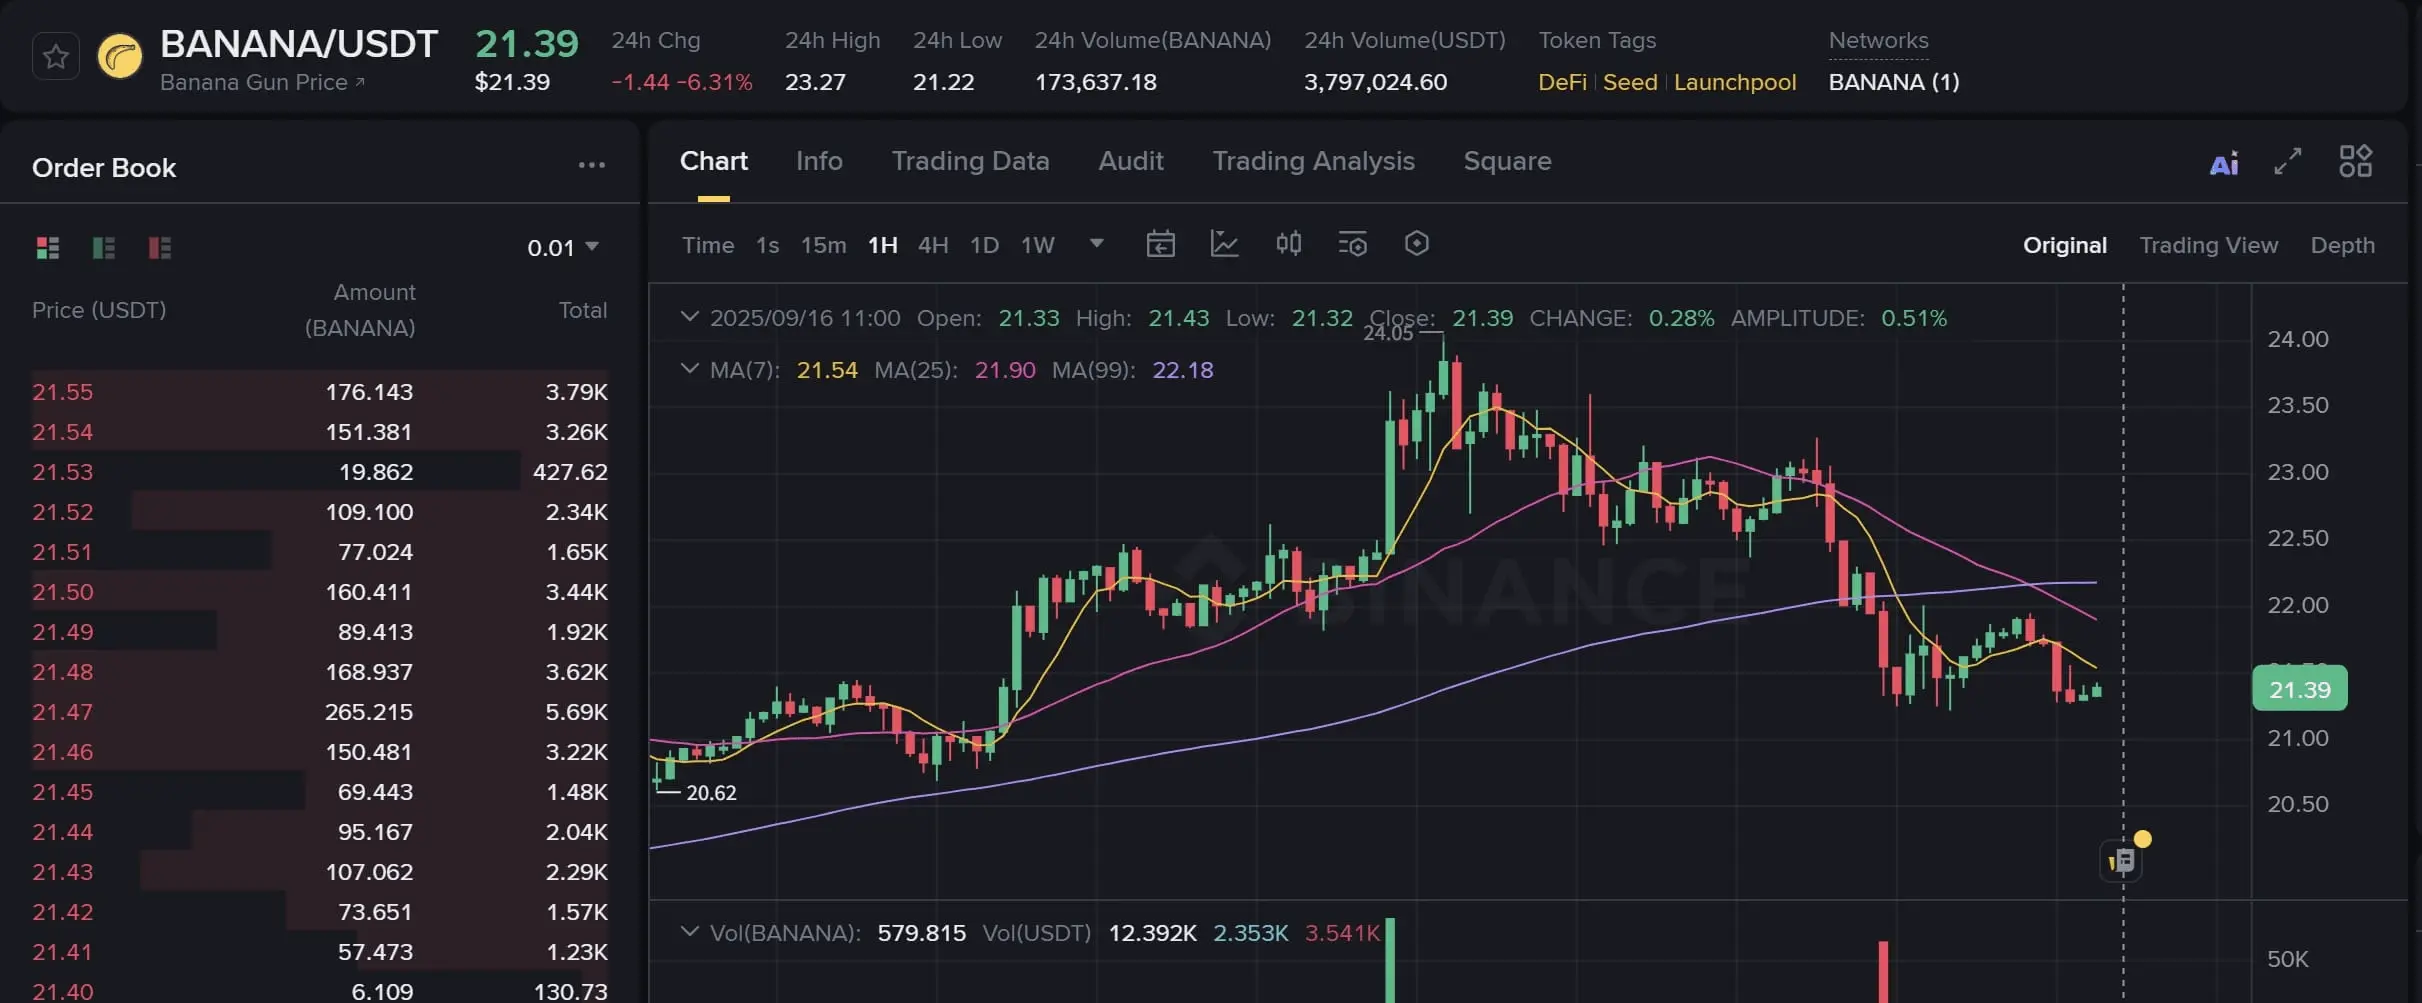This screenshot has height=1003, width=2422.
Task: Open Order Book more options menu
Action: pyautogui.click(x=592, y=165)
